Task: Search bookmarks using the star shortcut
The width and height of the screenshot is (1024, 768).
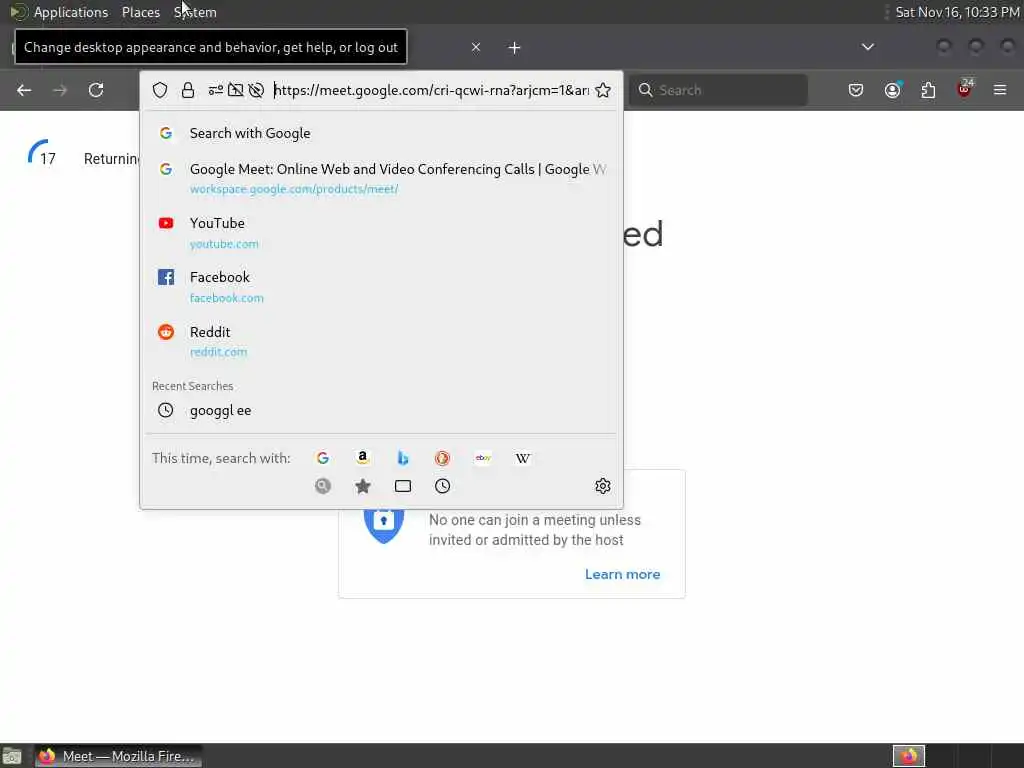Action: pyautogui.click(x=362, y=486)
